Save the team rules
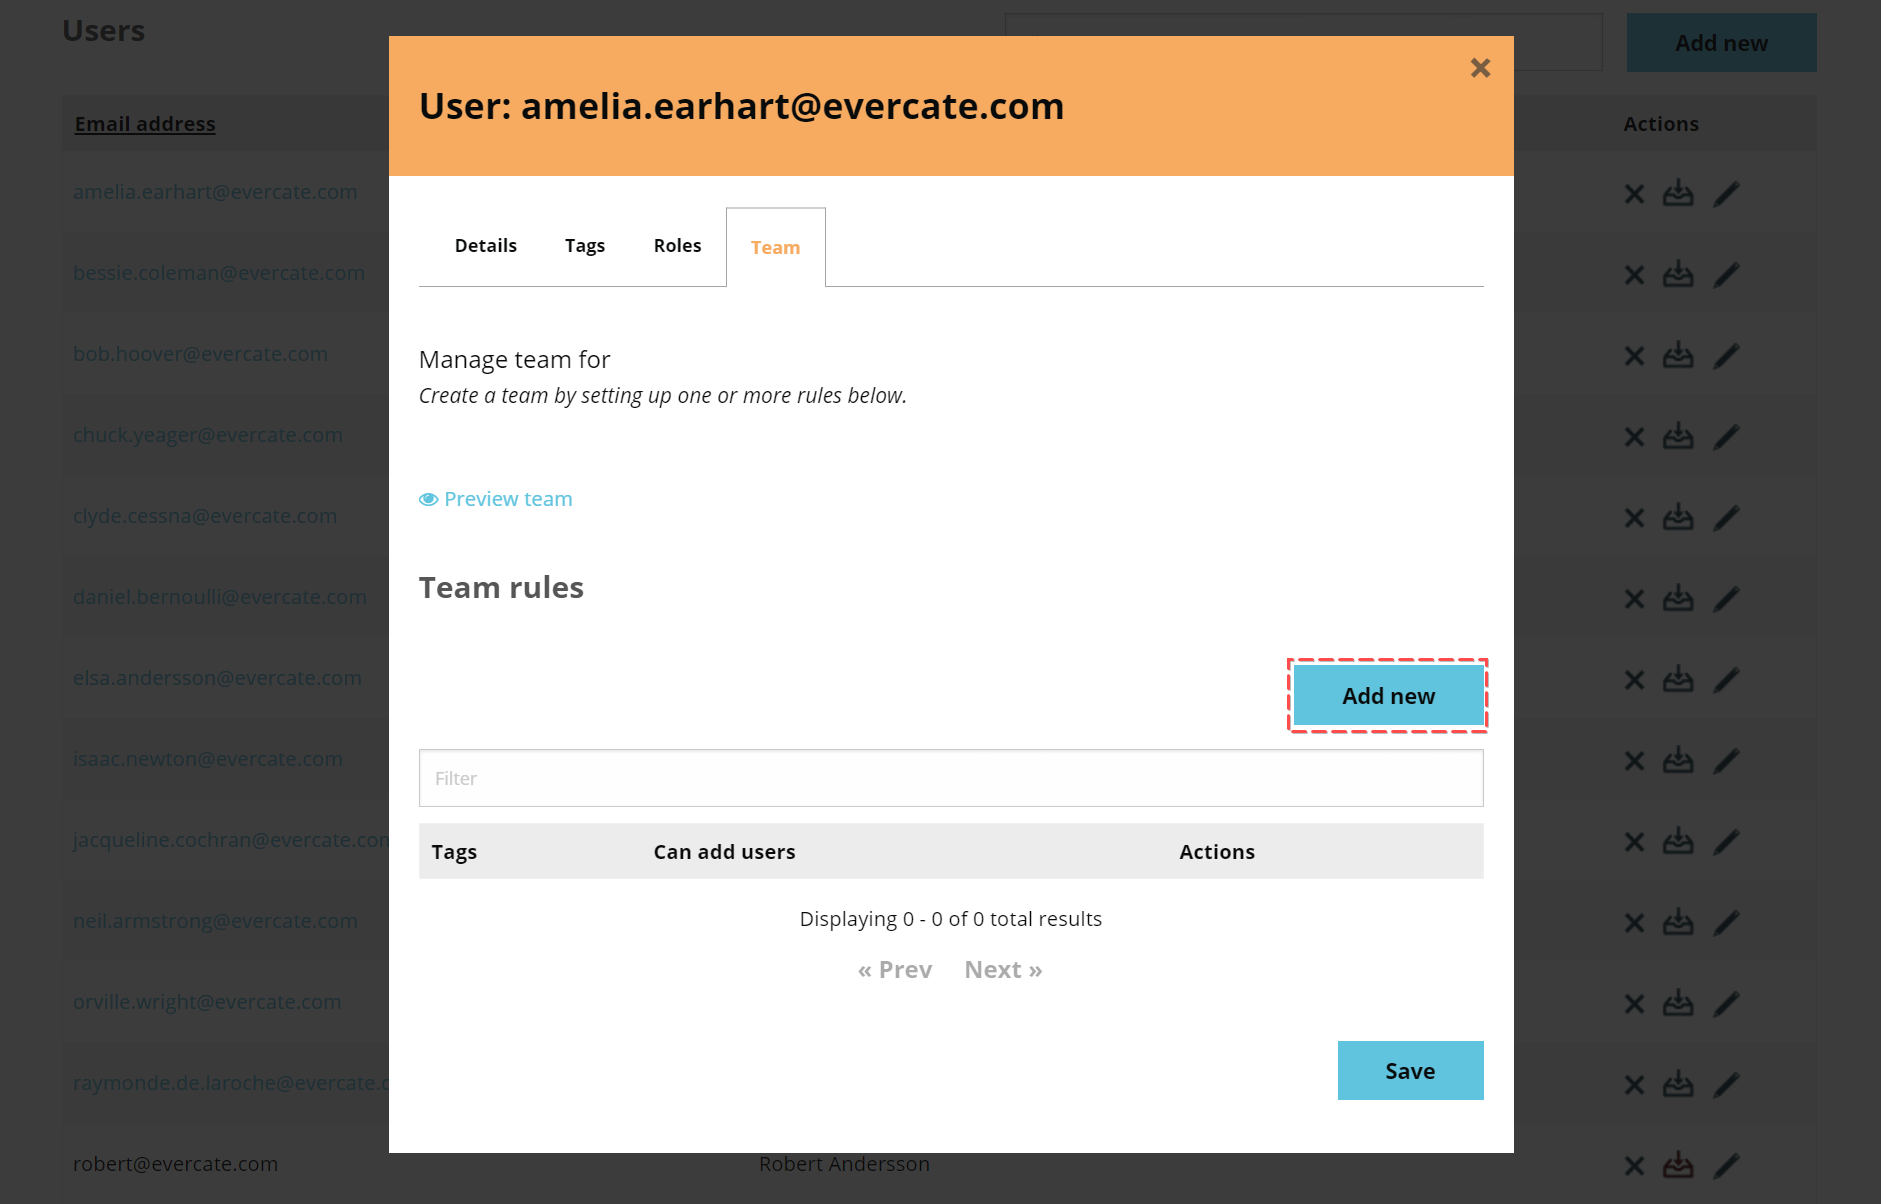 tap(1410, 1070)
